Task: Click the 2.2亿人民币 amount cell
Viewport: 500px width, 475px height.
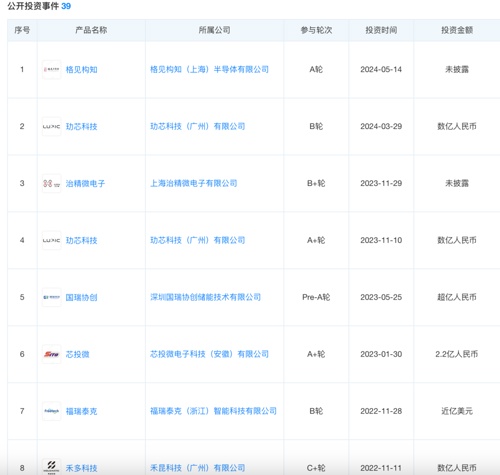Action: [x=457, y=354]
